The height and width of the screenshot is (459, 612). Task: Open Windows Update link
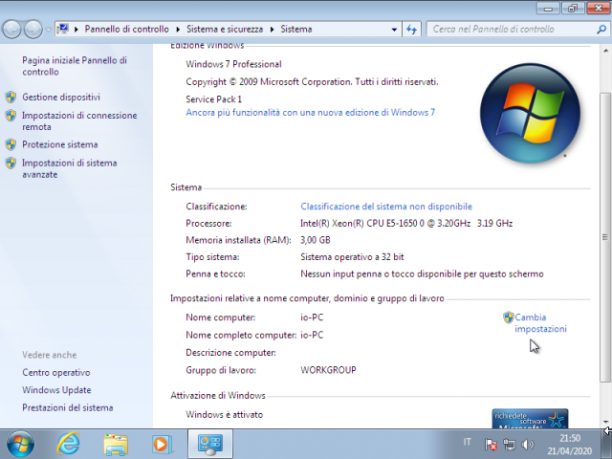pyautogui.click(x=57, y=390)
